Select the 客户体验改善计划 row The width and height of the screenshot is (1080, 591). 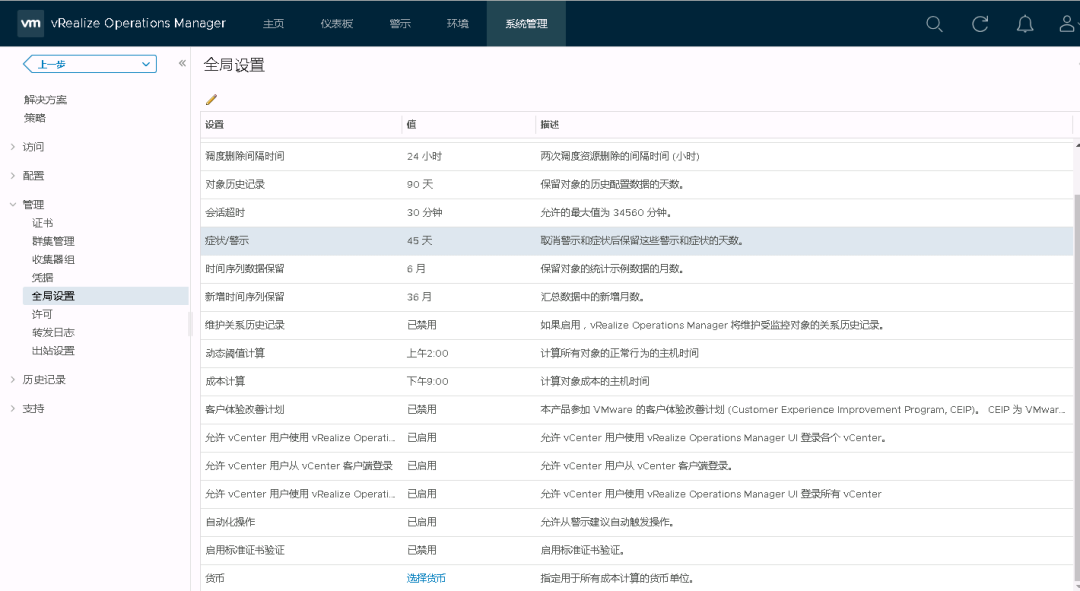(637, 410)
